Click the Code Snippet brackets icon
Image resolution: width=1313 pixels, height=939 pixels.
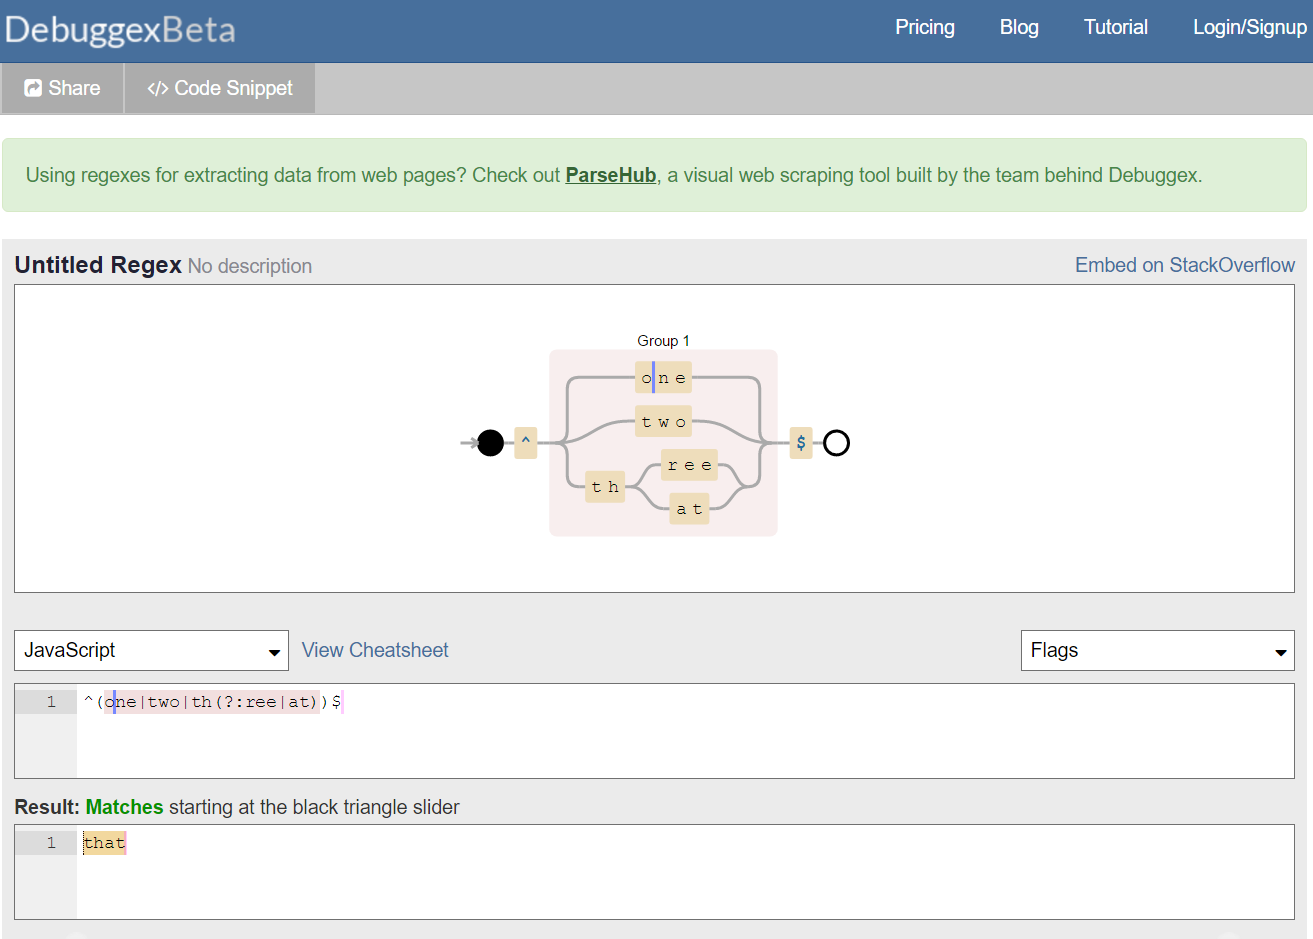pos(157,88)
